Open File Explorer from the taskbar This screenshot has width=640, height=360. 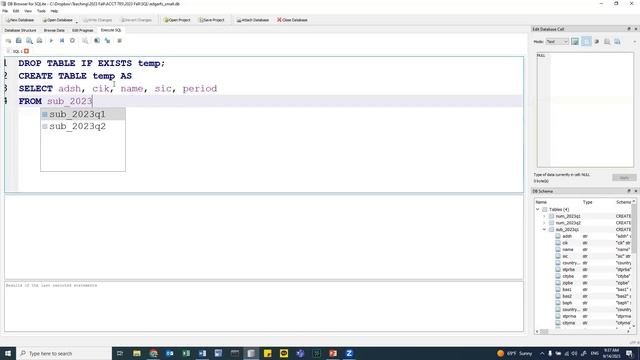coord(137,353)
